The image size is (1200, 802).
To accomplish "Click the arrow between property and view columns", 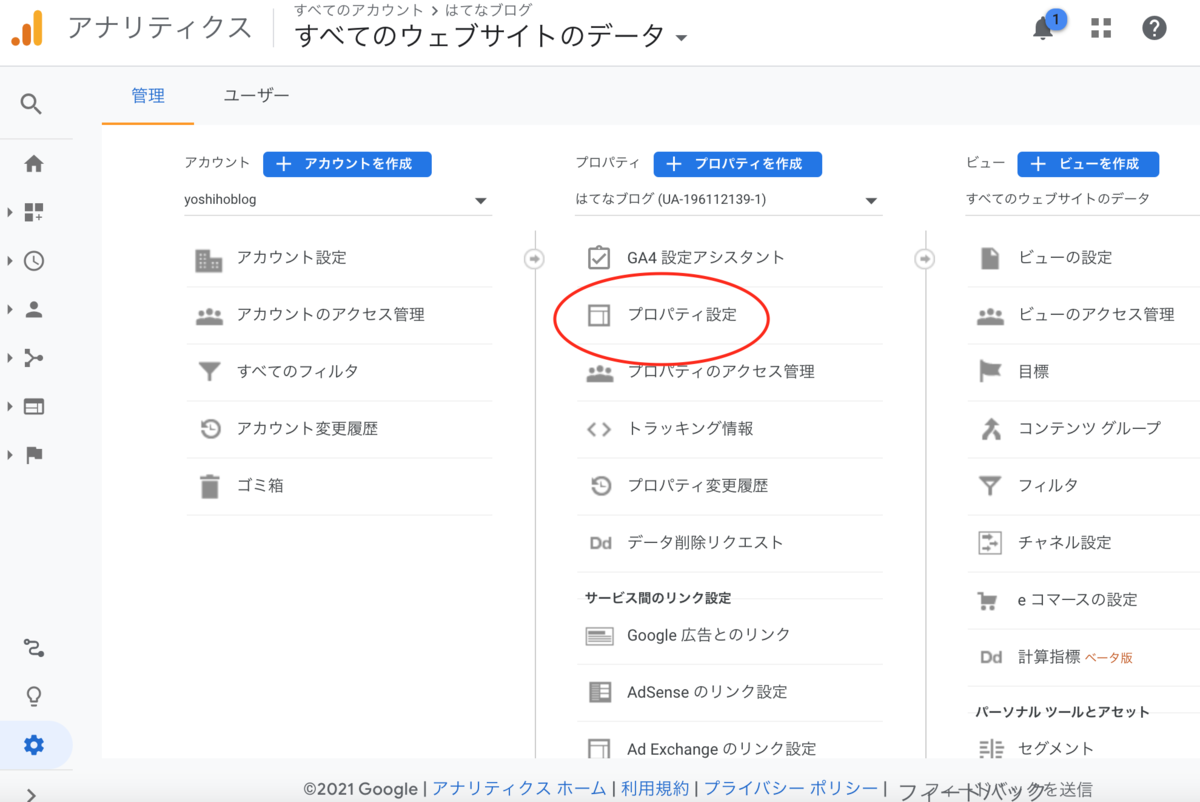I will (925, 259).
